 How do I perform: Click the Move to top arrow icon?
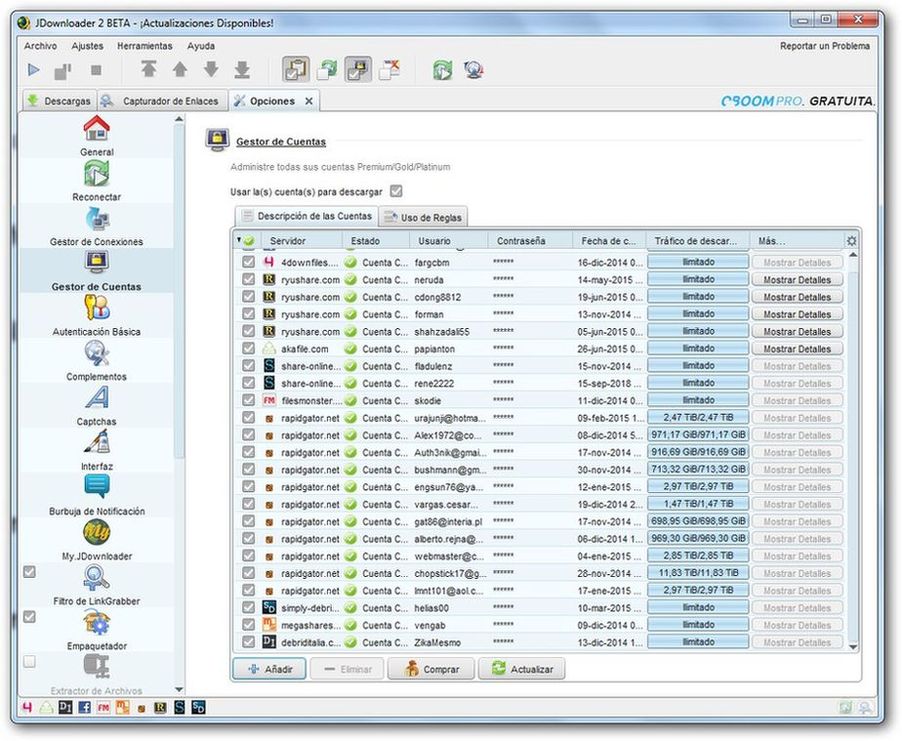coord(148,70)
